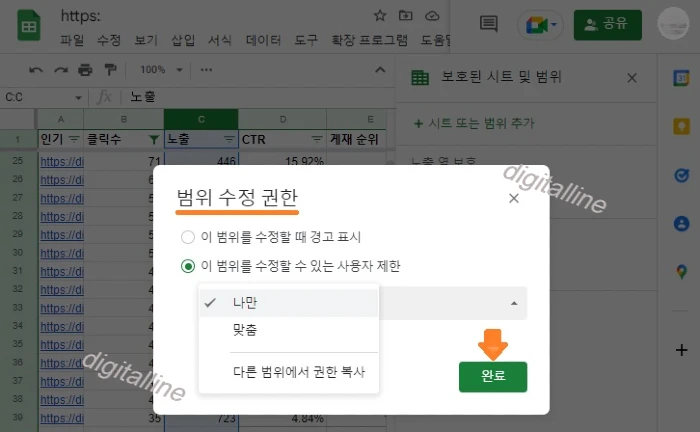The height and width of the screenshot is (432, 700).
Task: Start a Google Meet call
Action: [x=541, y=25]
